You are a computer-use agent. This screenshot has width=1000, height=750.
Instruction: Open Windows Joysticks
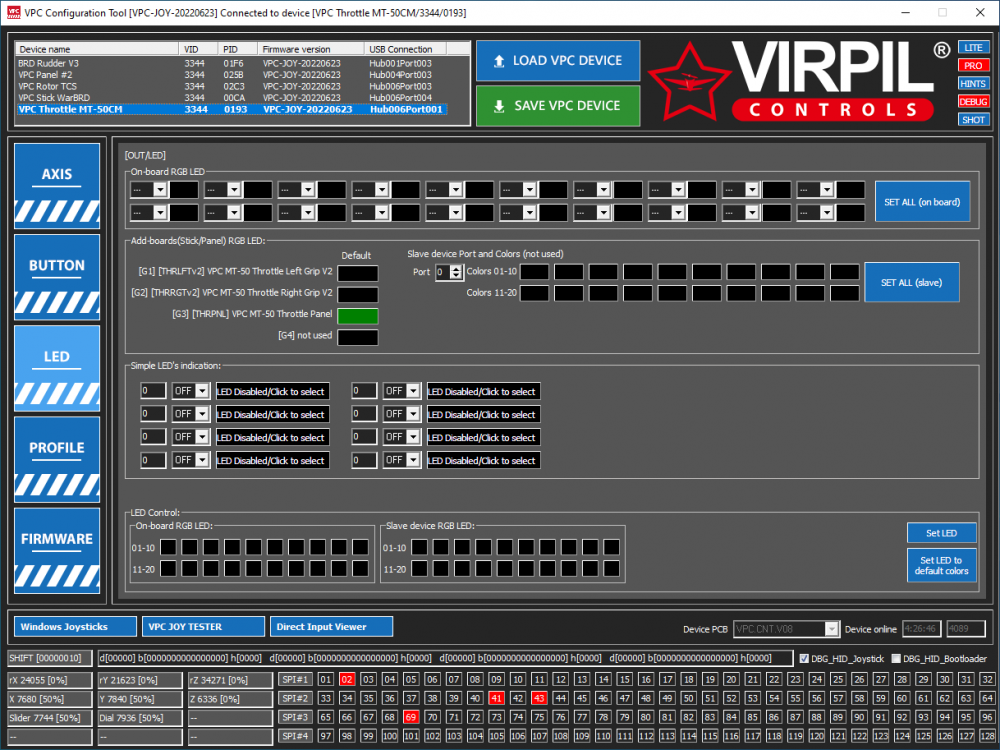tap(75, 626)
